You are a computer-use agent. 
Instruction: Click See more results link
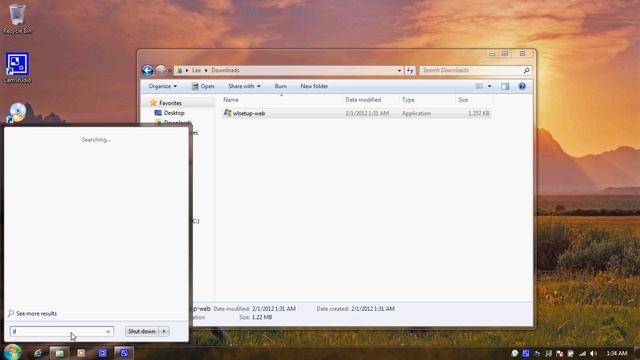36,313
